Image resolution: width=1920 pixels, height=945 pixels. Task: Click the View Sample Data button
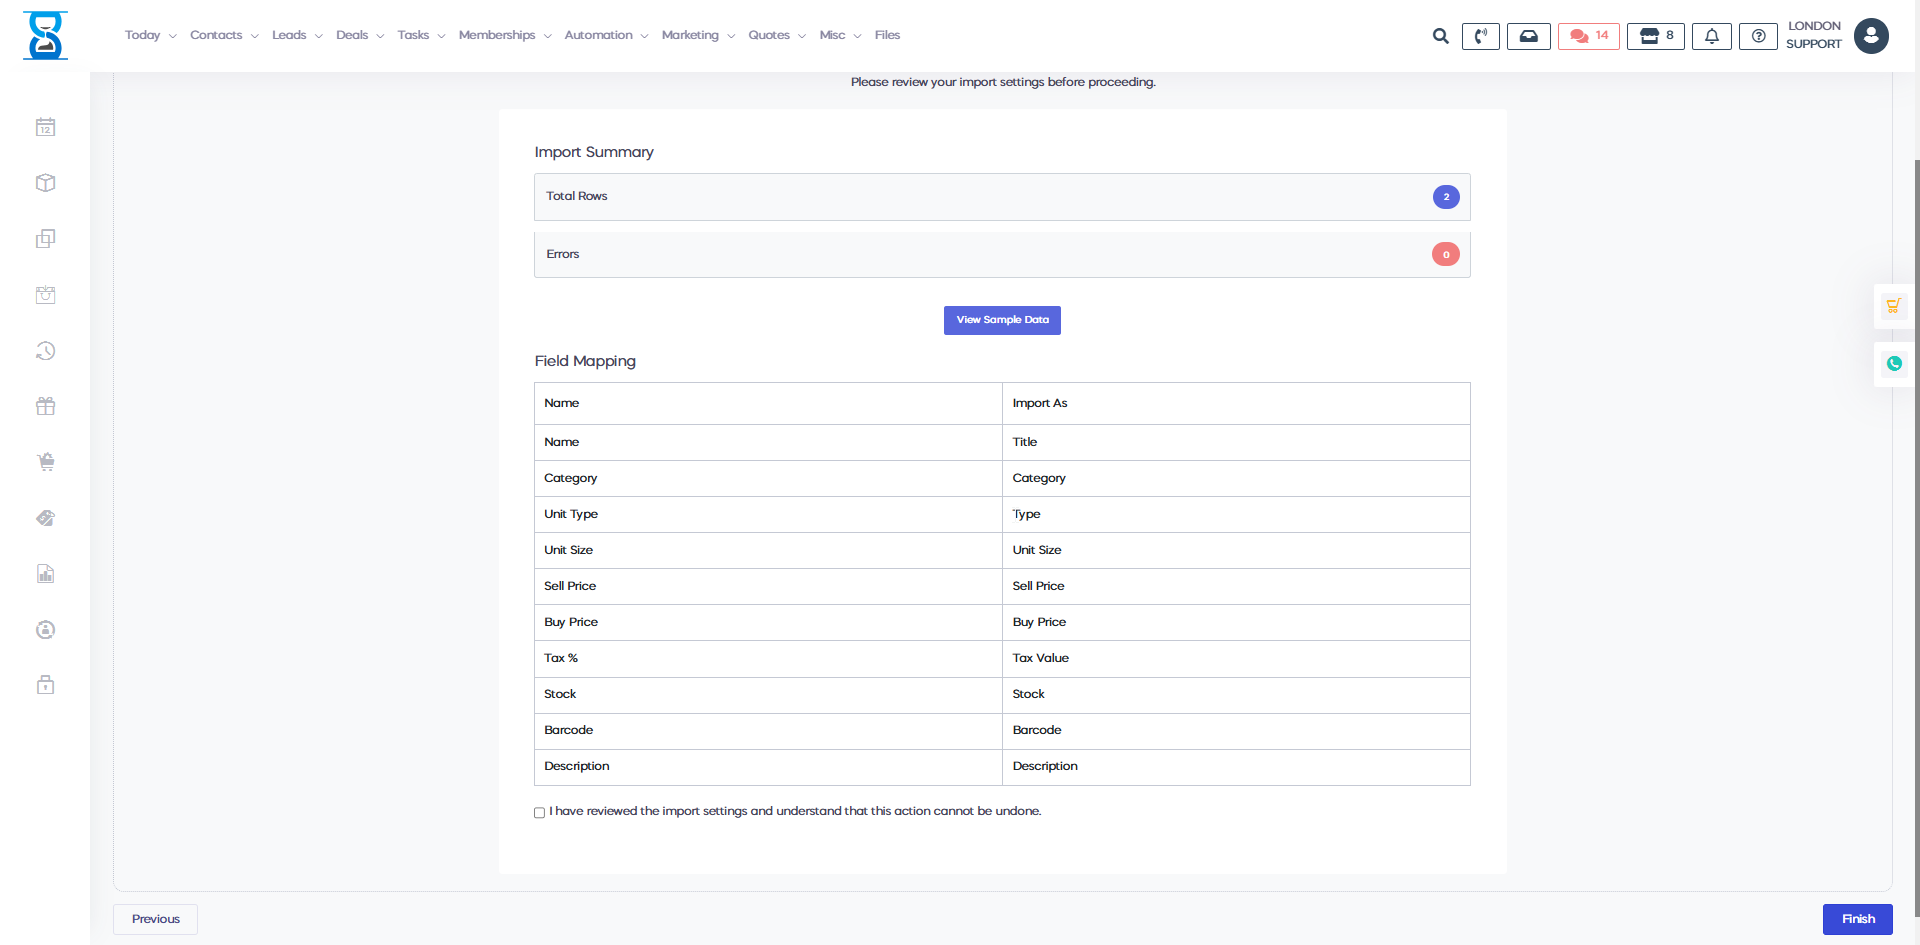(1002, 320)
